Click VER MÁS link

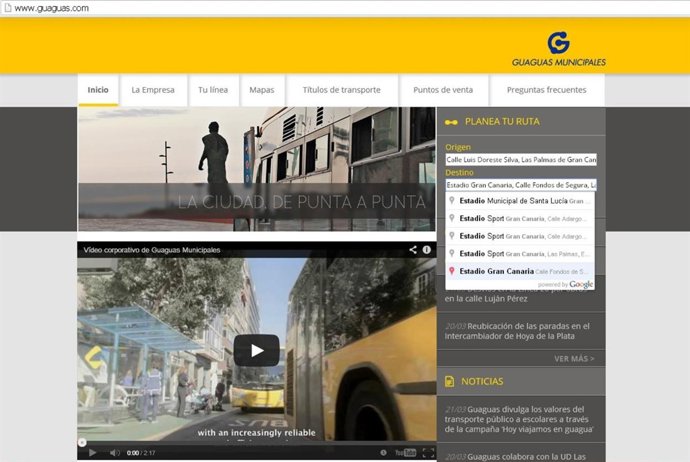pos(574,359)
